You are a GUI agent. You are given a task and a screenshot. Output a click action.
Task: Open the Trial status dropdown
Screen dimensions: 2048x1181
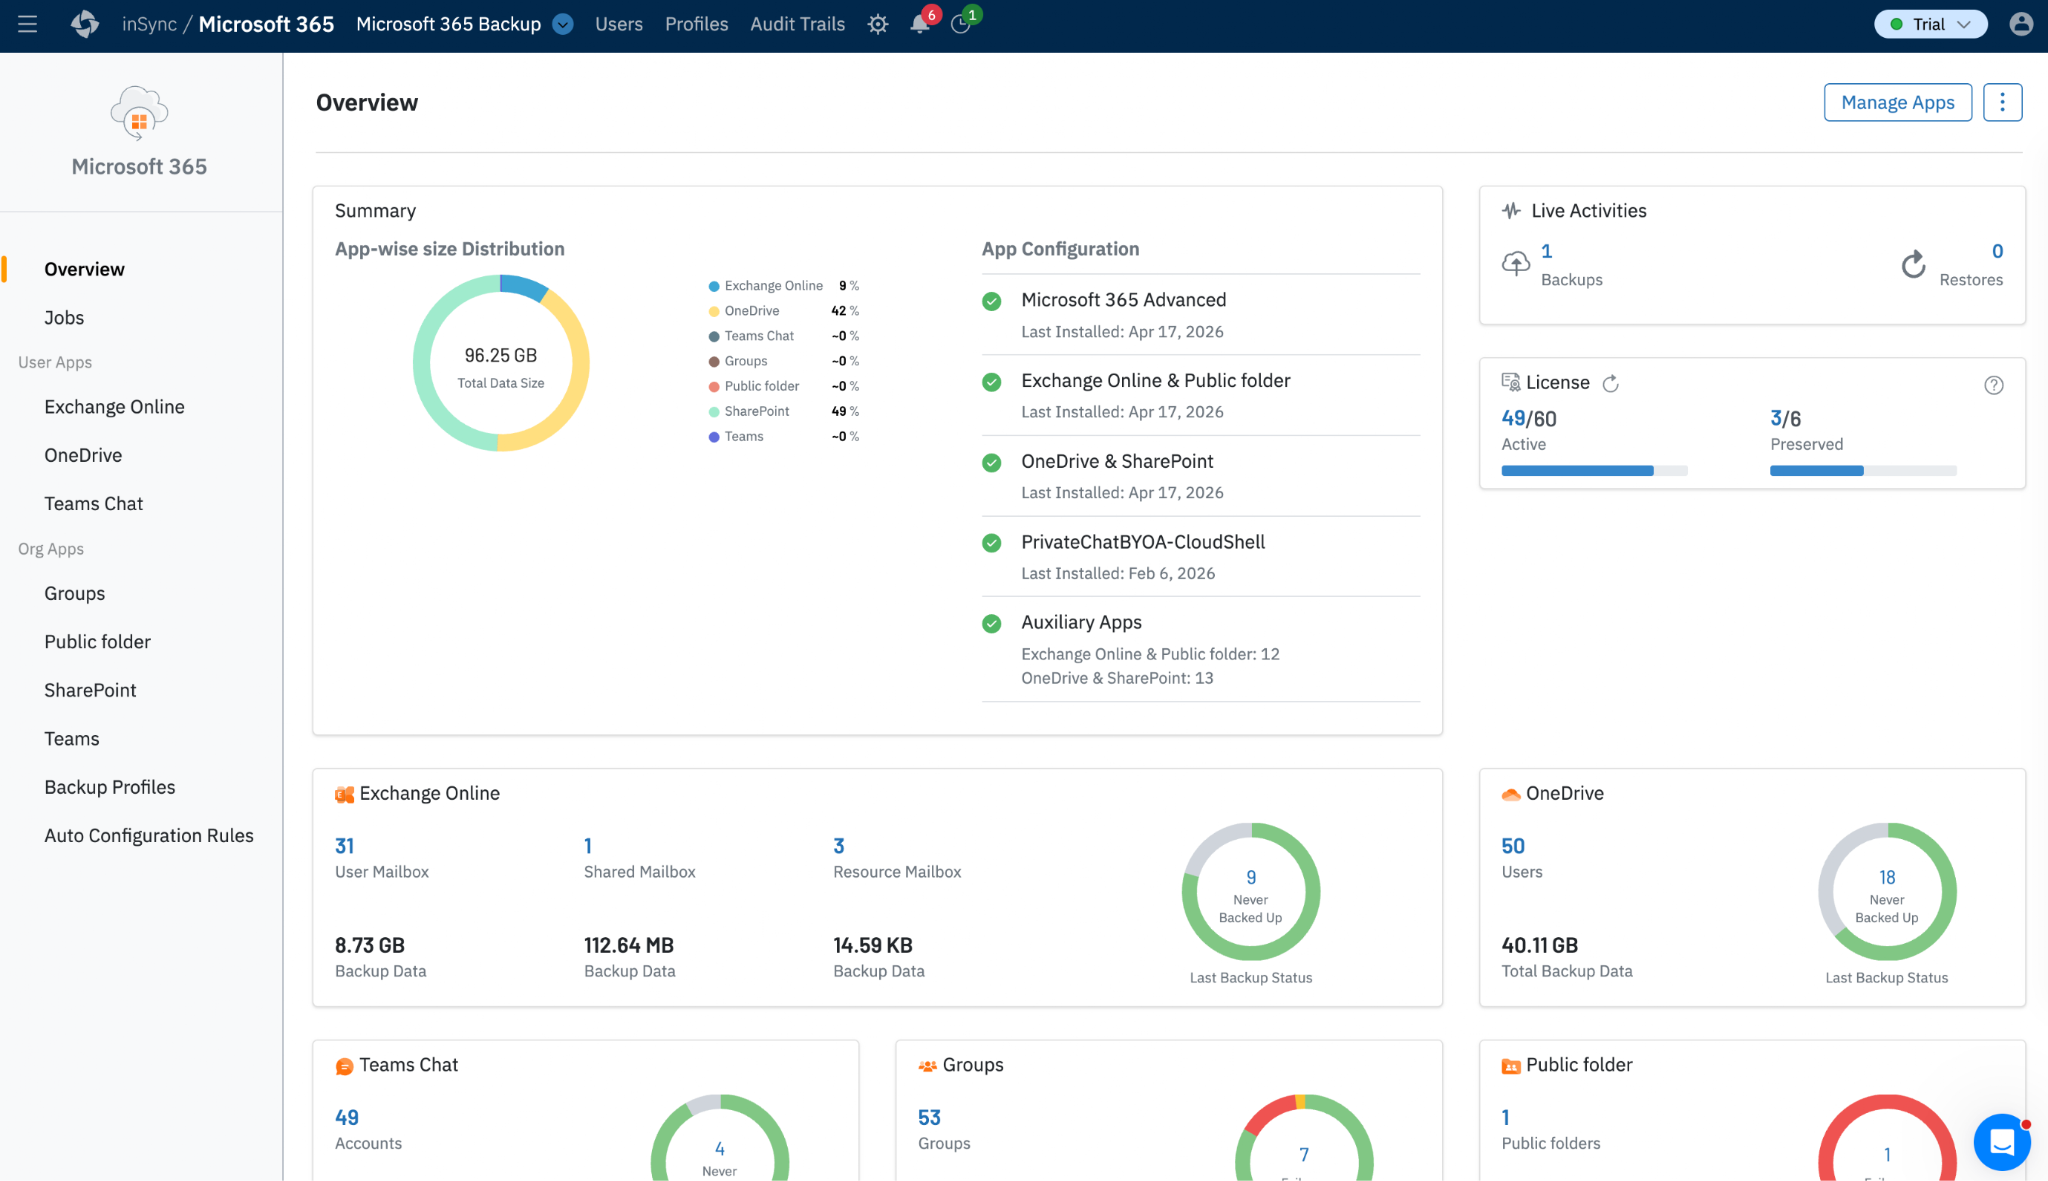pyautogui.click(x=1930, y=24)
